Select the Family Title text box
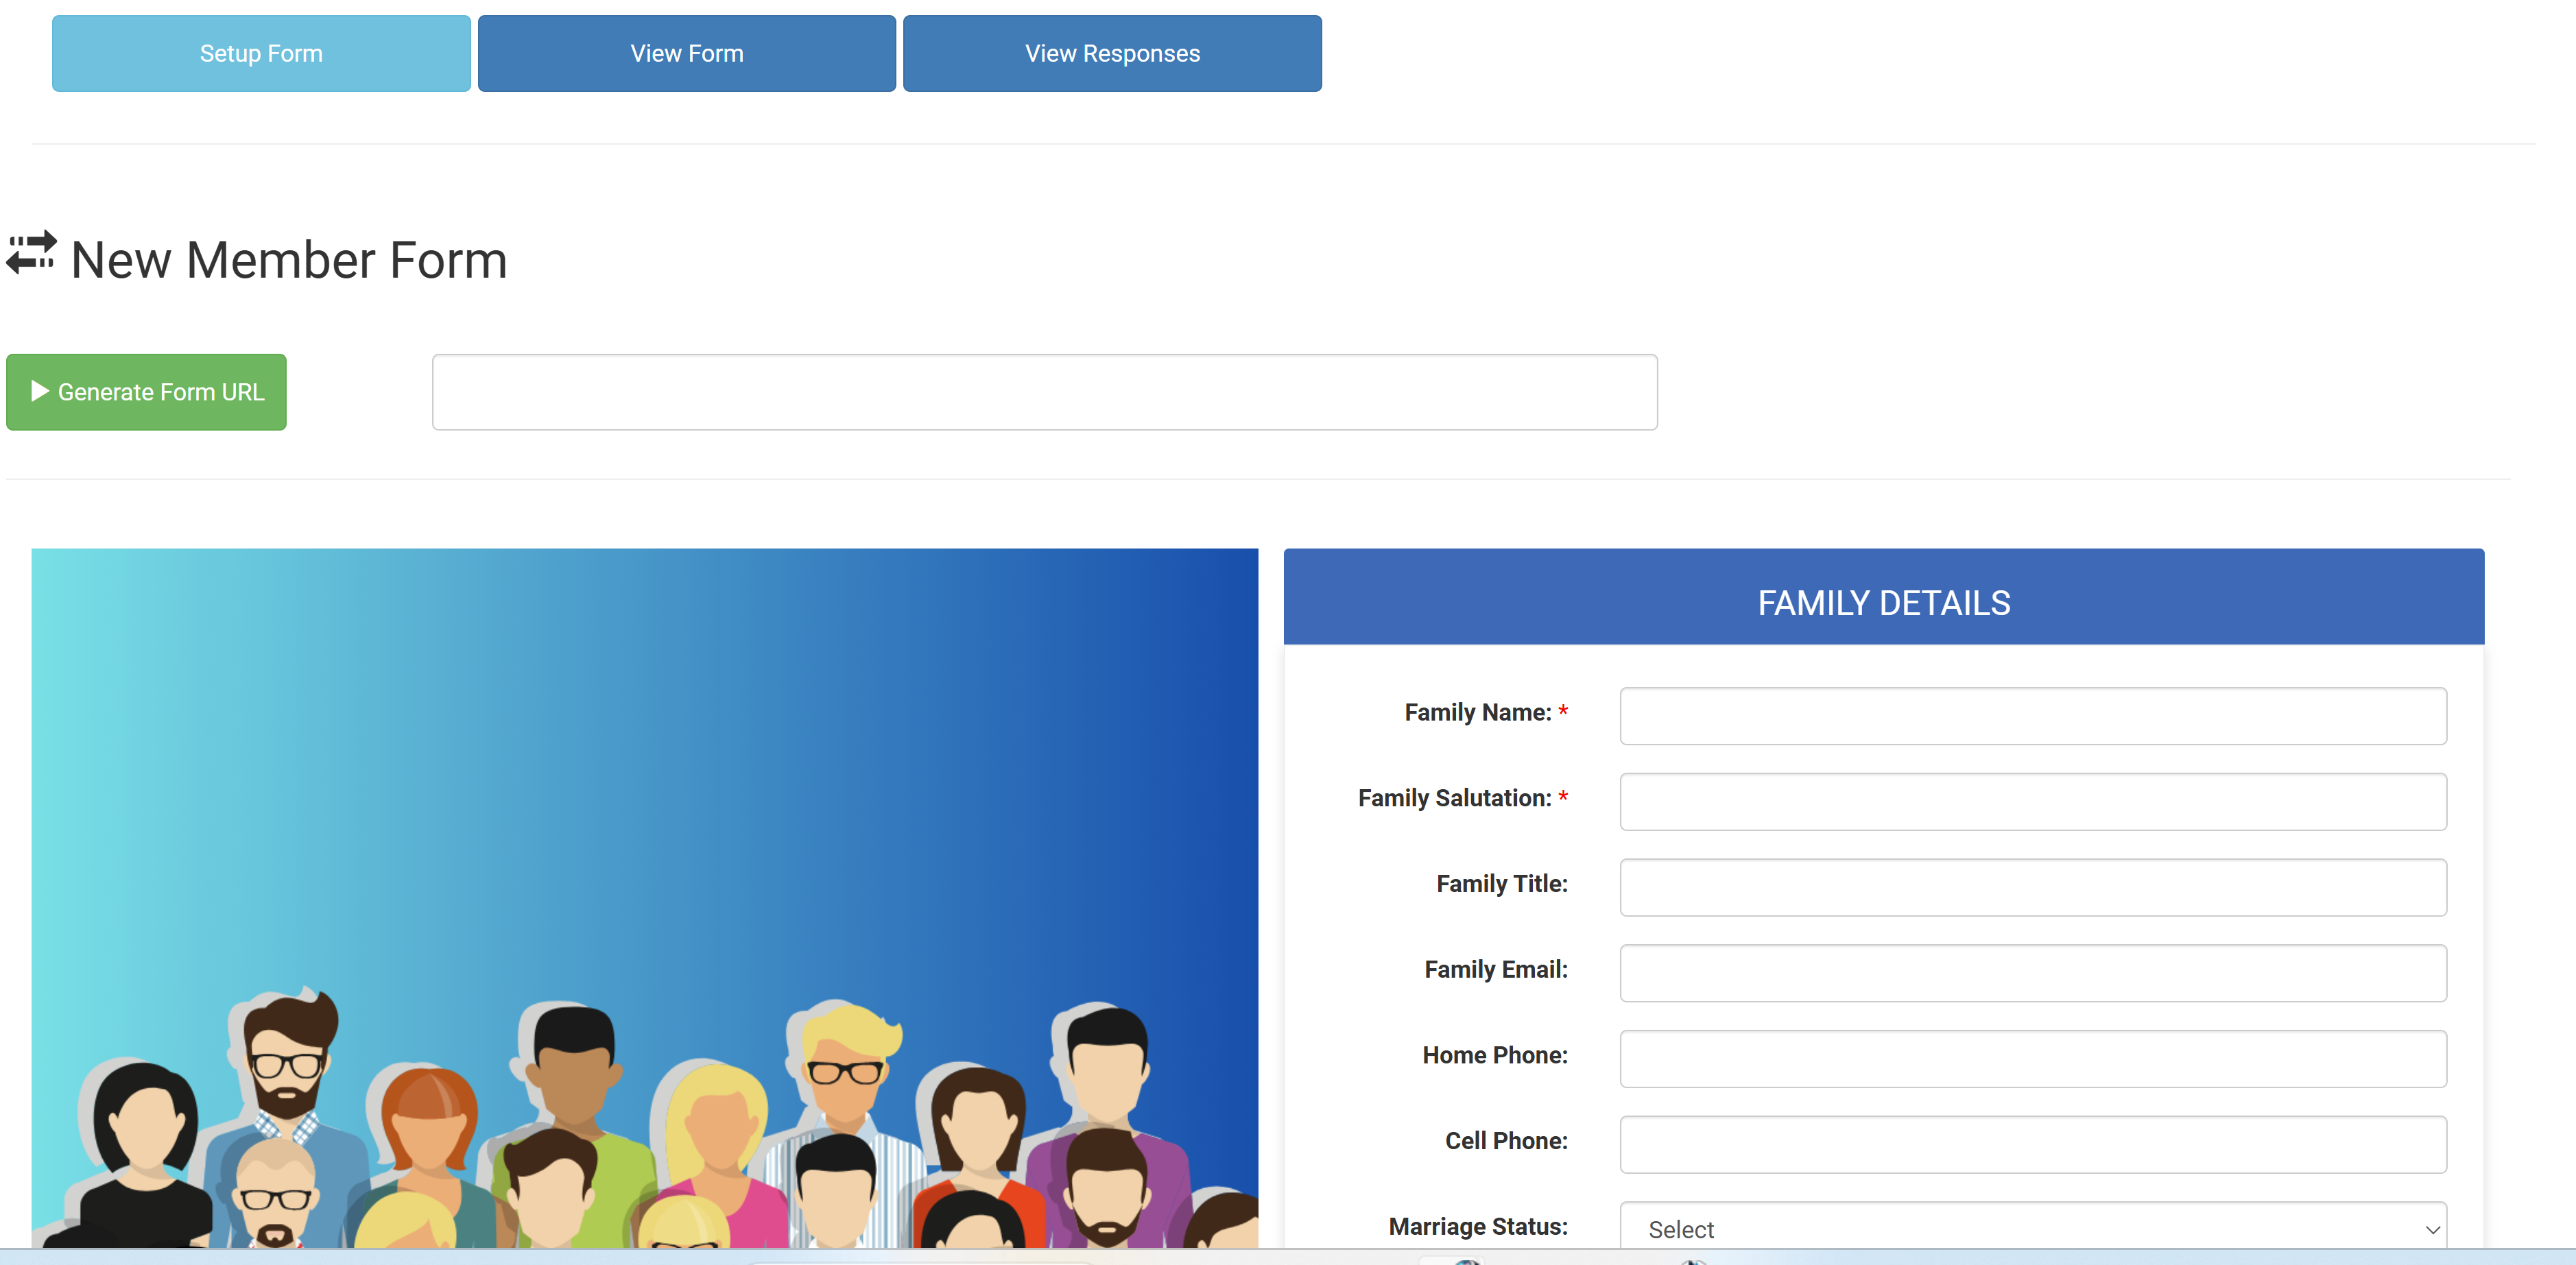Image resolution: width=2576 pixels, height=1265 pixels. [2032, 888]
